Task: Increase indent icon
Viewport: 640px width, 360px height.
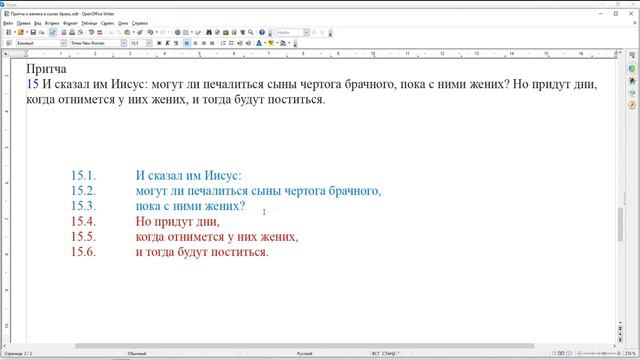Action: tap(248, 43)
